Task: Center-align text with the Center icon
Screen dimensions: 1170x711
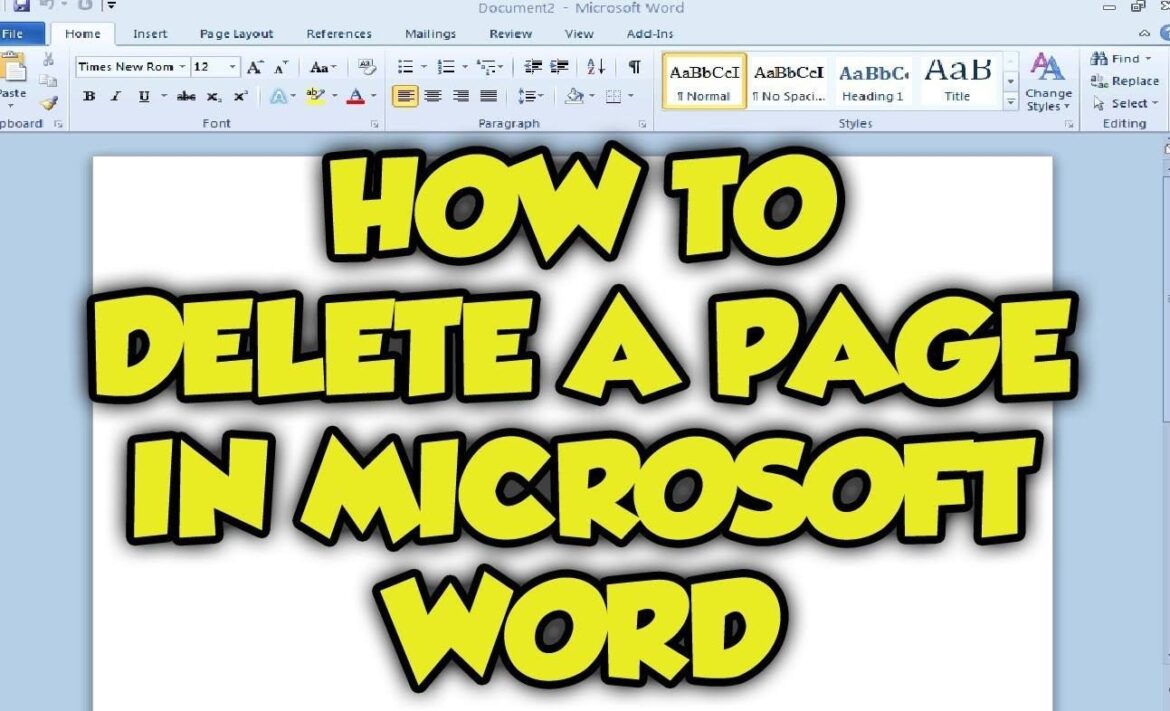Action: pos(433,97)
